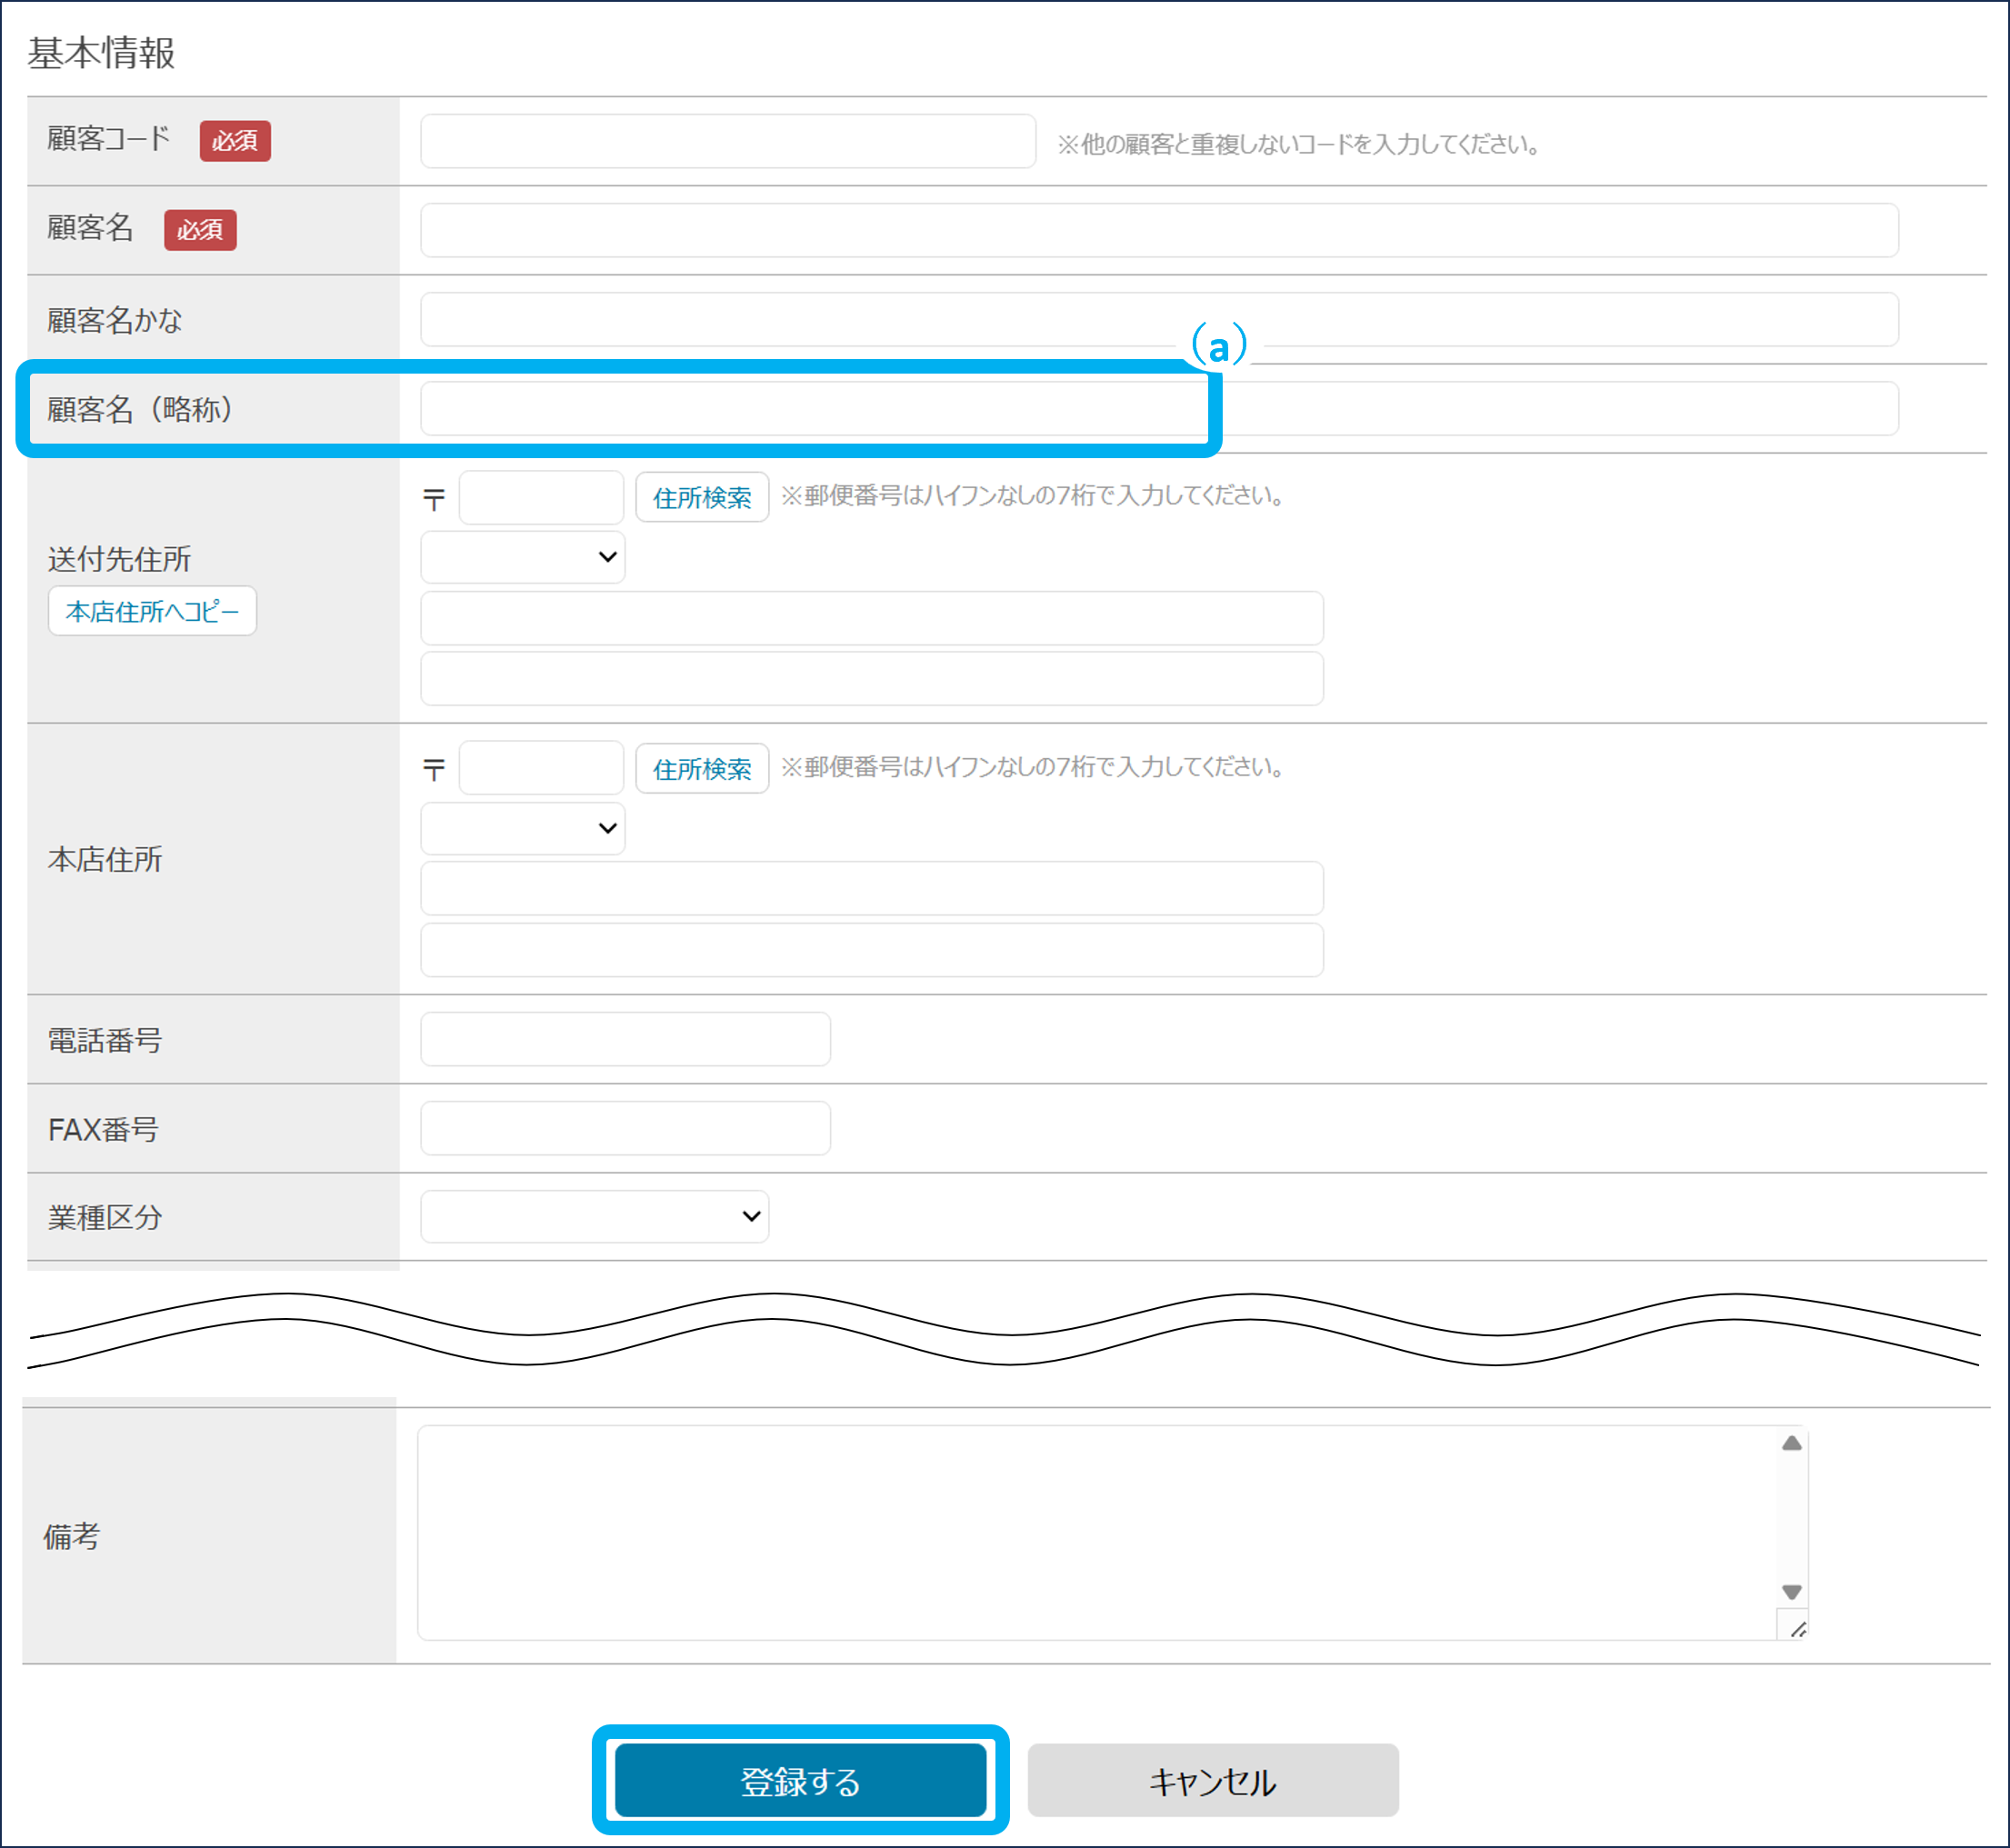This screenshot has height=1848, width=2010.
Task: Click first address line under 送付先住所
Action: [x=871, y=618]
